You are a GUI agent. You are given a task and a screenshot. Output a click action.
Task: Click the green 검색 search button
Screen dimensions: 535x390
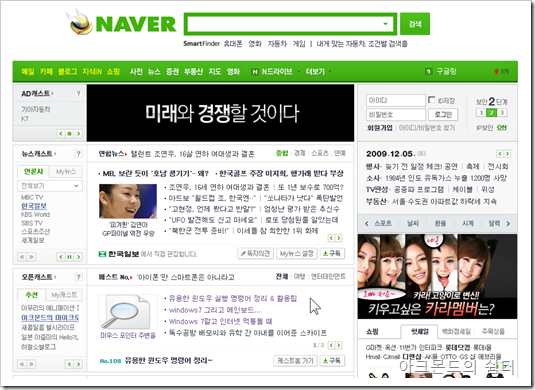coord(415,24)
